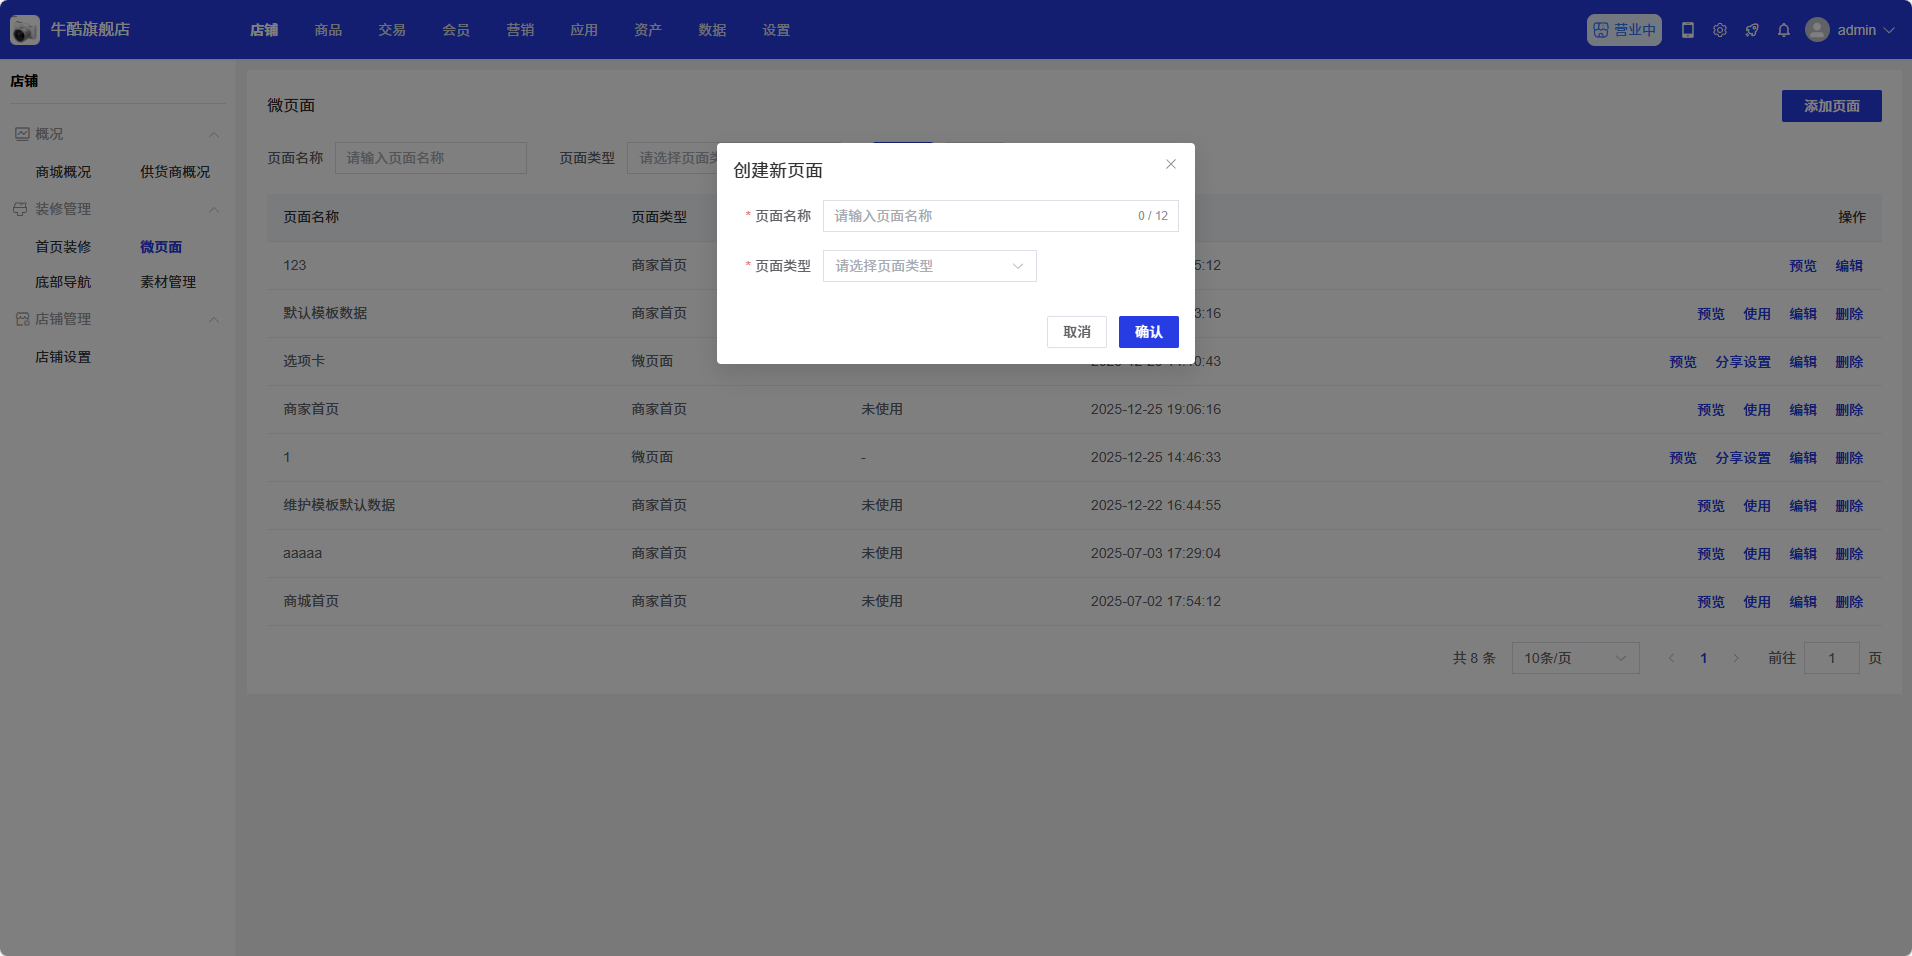Open the 商品 top menu
Screen dimensions: 1912x956
tap(328, 30)
